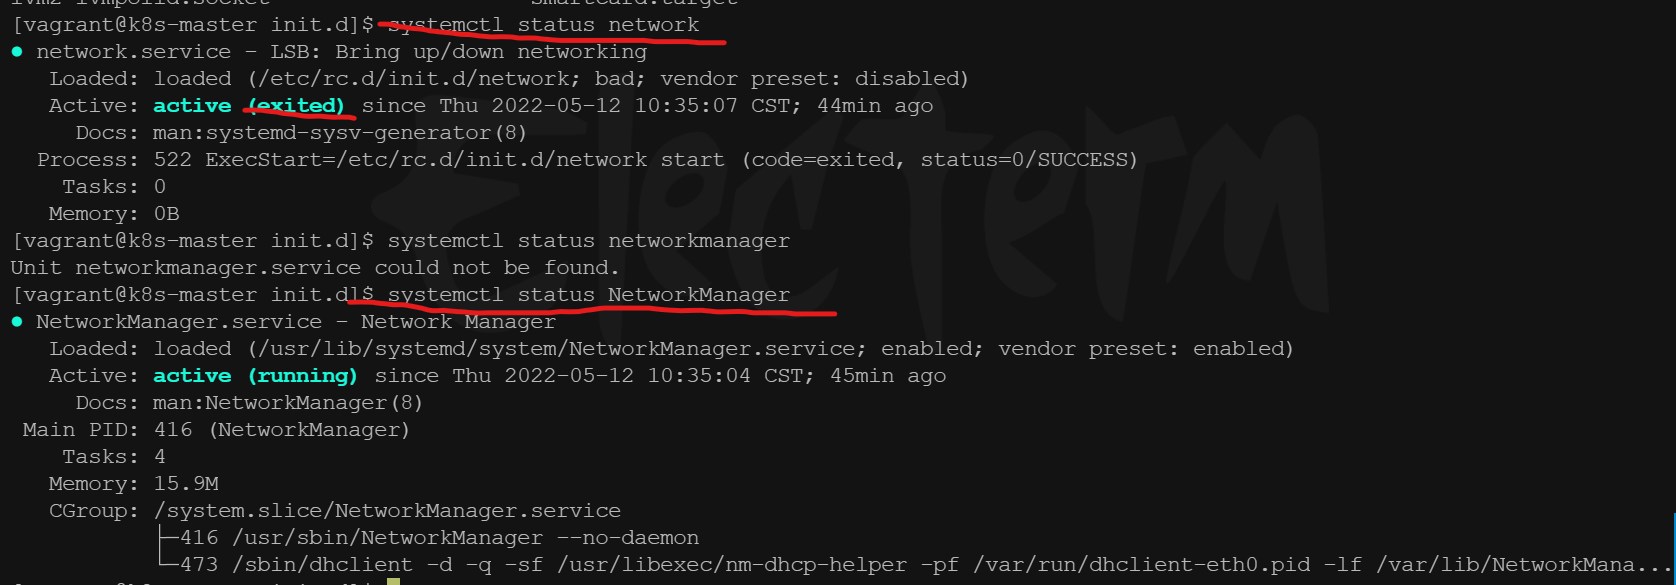Click the 'Process: 522 ExecStart' line
1676x585 pixels.
pyautogui.click(x=588, y=159)
